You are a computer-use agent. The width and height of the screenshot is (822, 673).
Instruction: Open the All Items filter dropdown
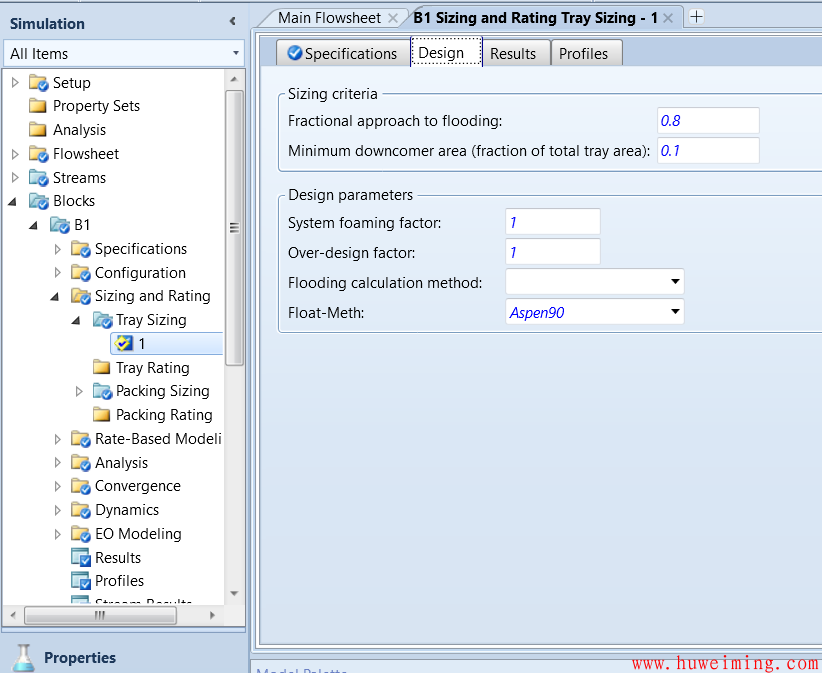(236, 54)
